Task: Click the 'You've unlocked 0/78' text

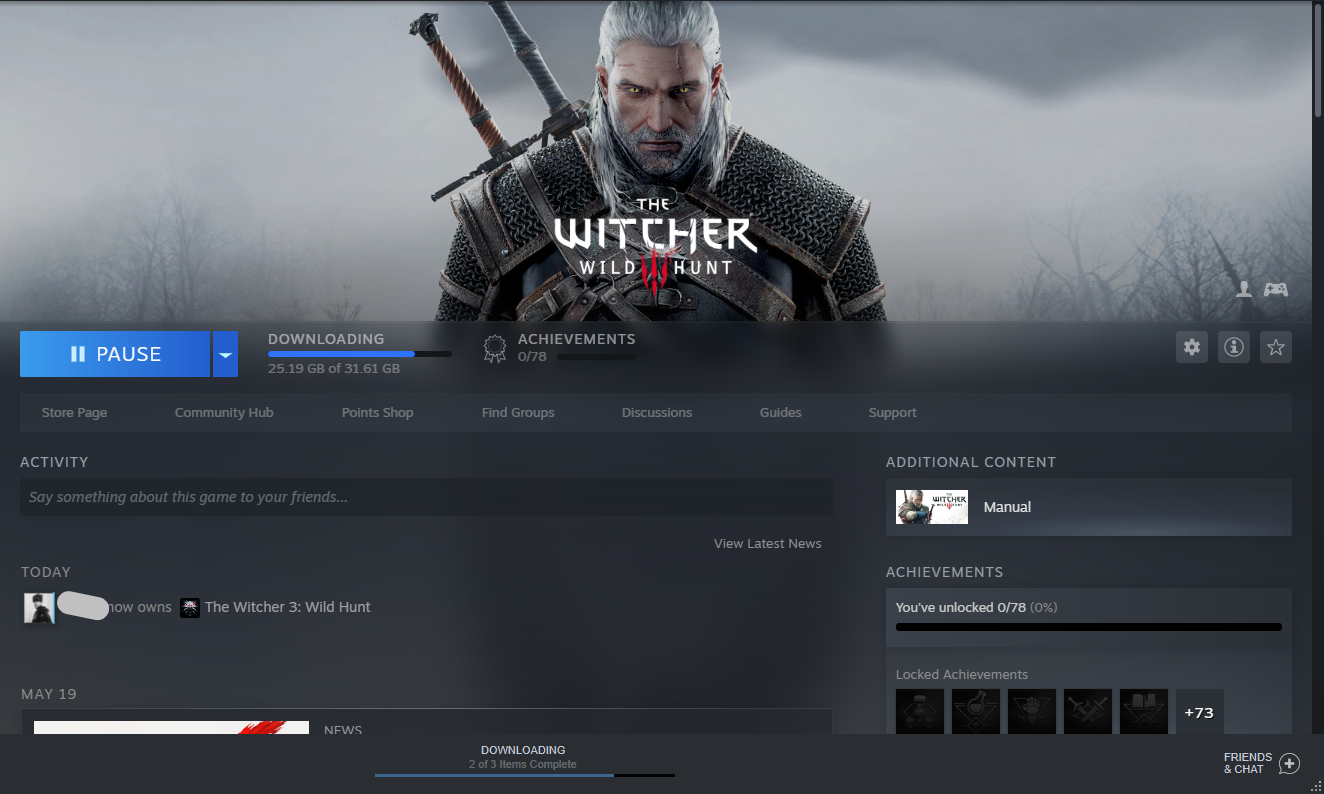Action: (961, 607)
